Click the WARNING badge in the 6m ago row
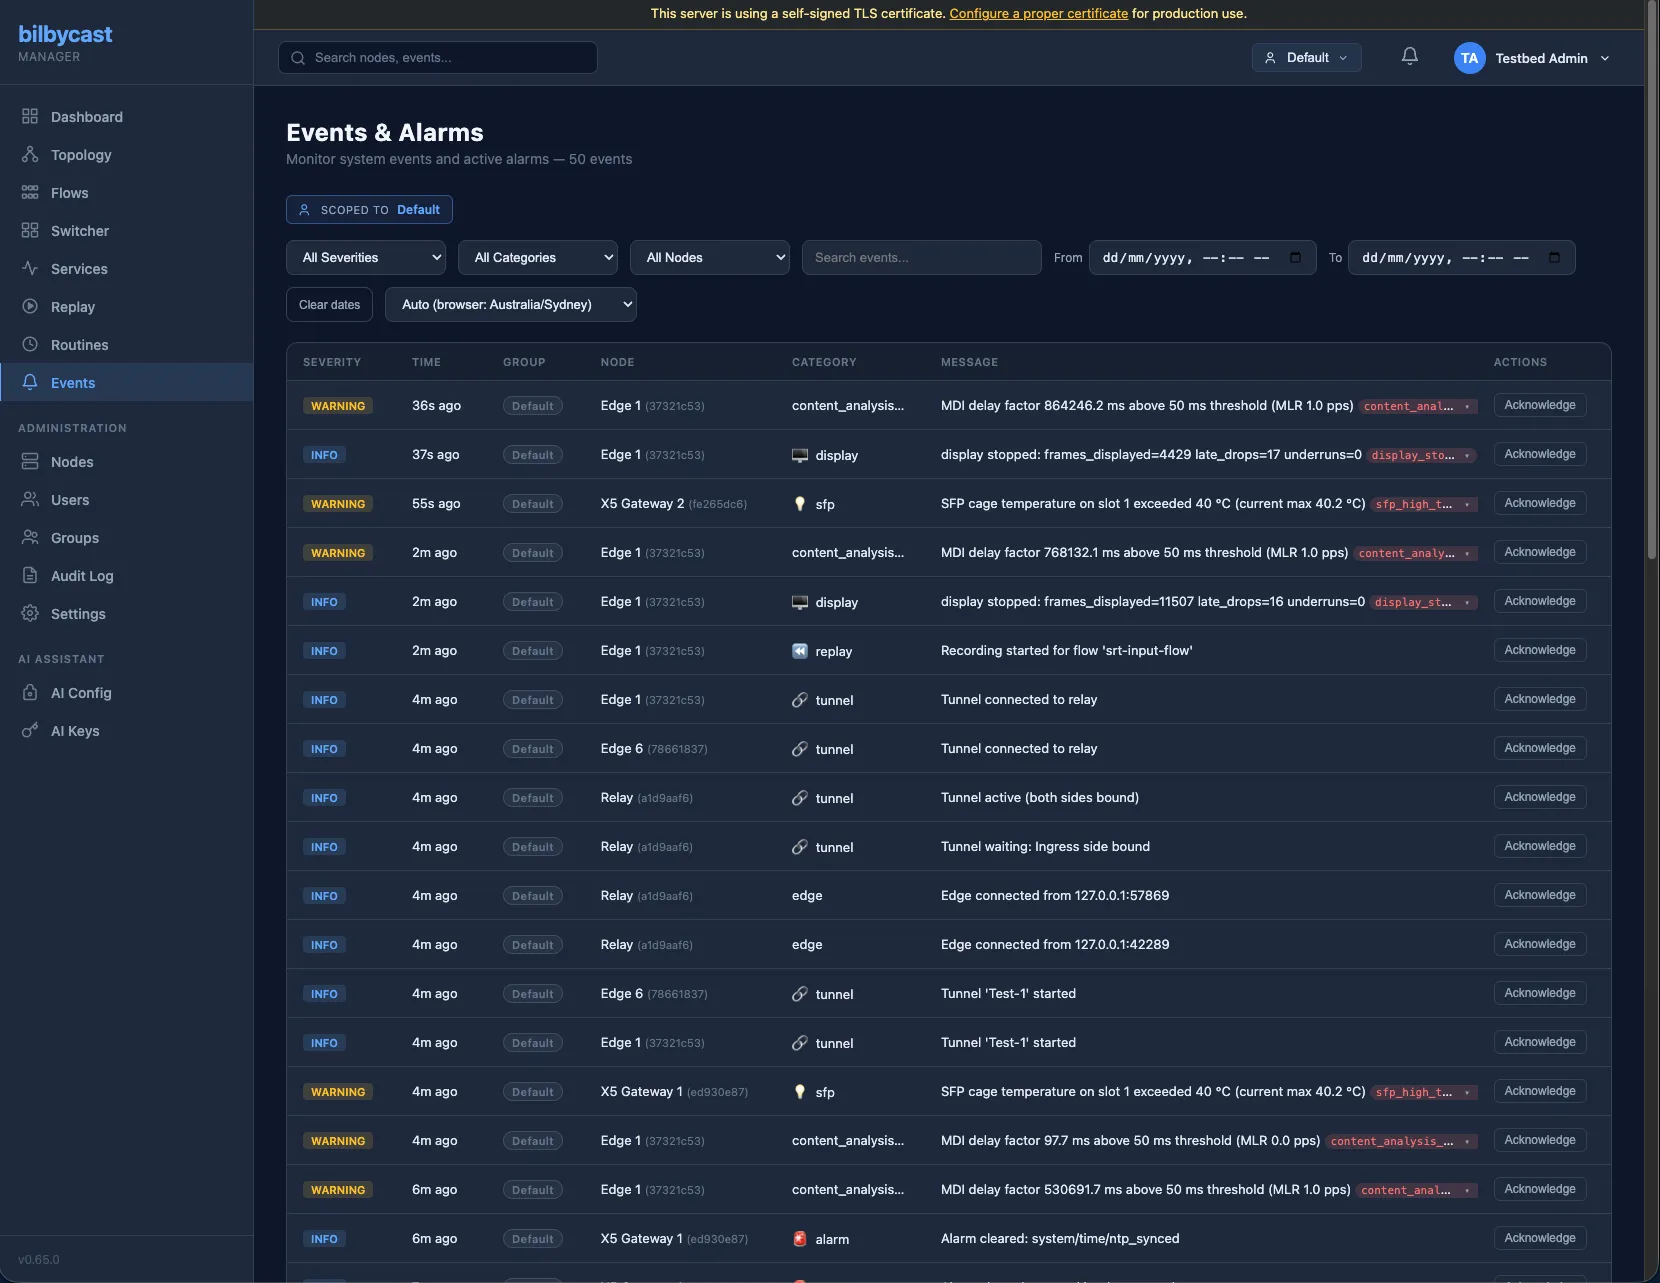The width and height of the screenshot is (1660, 1283). coord(338,1190)
